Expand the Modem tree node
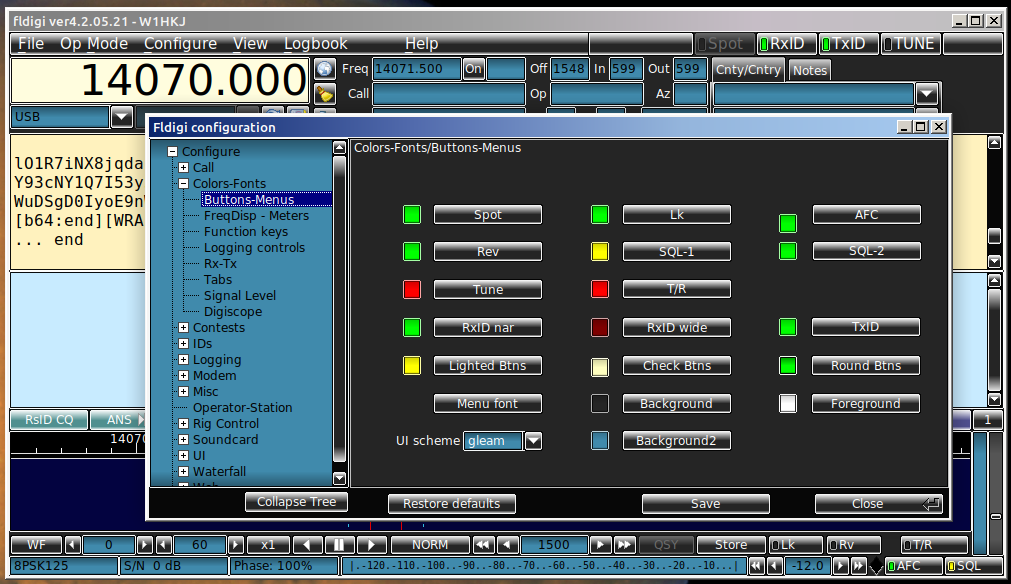This screenshot has width=1011, height=584. [x=184, y=375]
